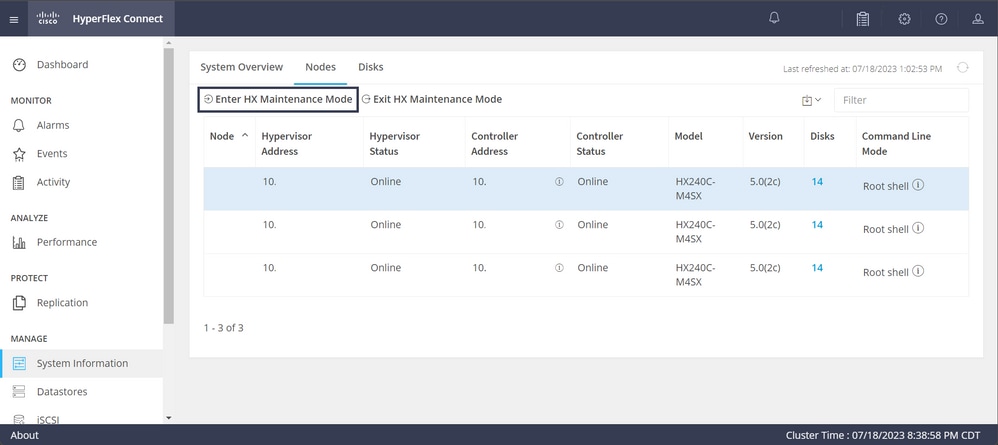Click the Datastores icon in sidebar
Image resolution: width=998 pixels, height=445 pixels.
pyautogui.click(x=19, y=392)
